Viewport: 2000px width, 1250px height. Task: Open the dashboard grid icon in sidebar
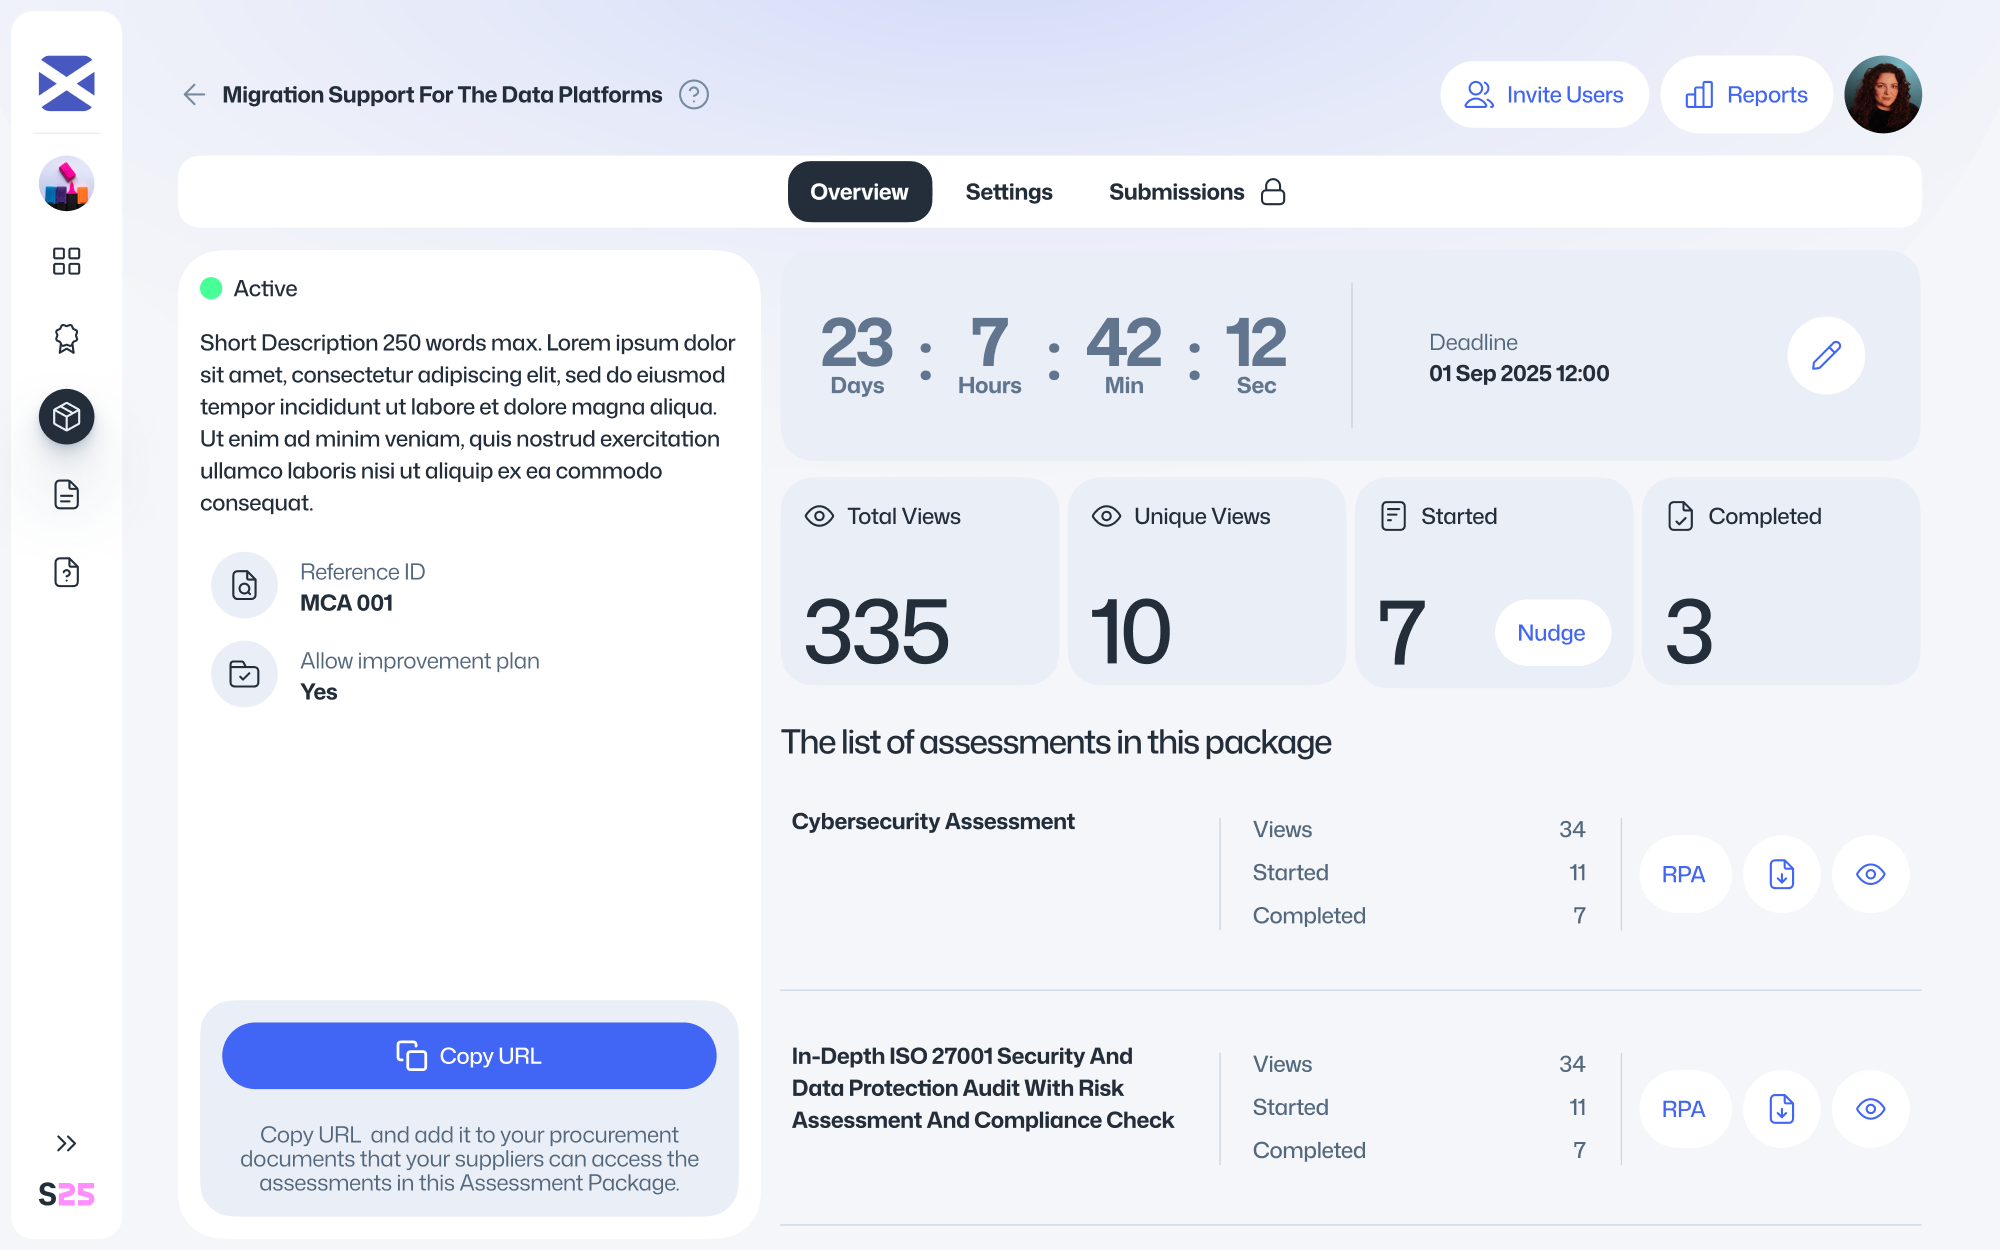click(x=66, y=261)
